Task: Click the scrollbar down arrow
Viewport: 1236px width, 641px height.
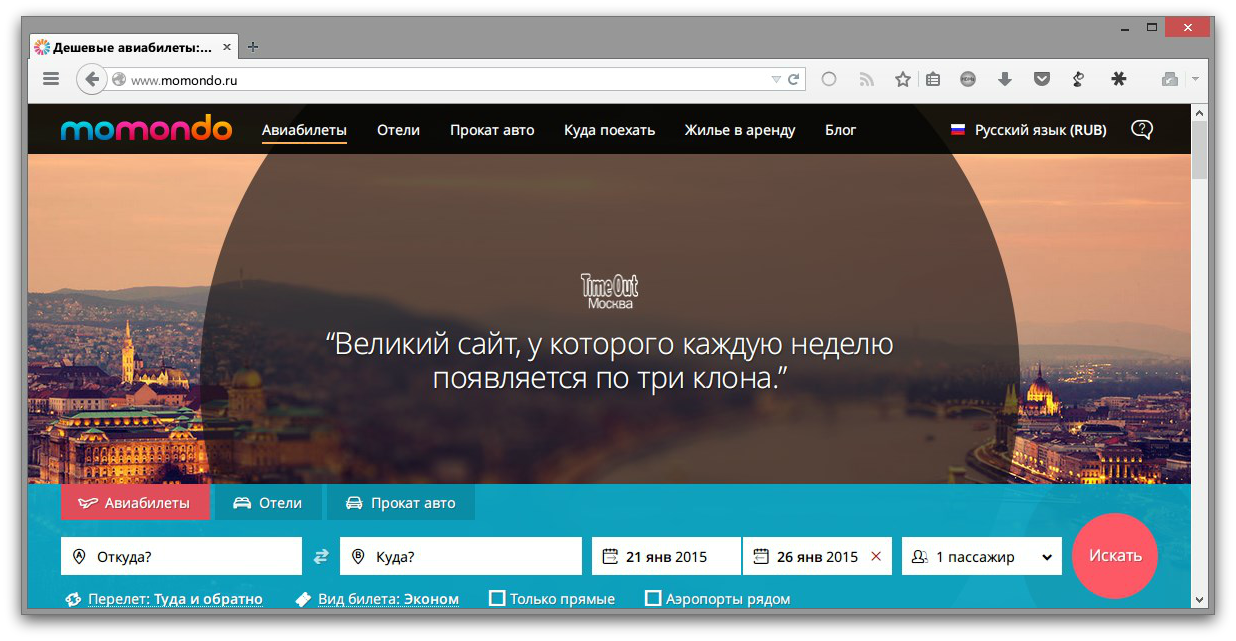Action: tap(1199, 599)
